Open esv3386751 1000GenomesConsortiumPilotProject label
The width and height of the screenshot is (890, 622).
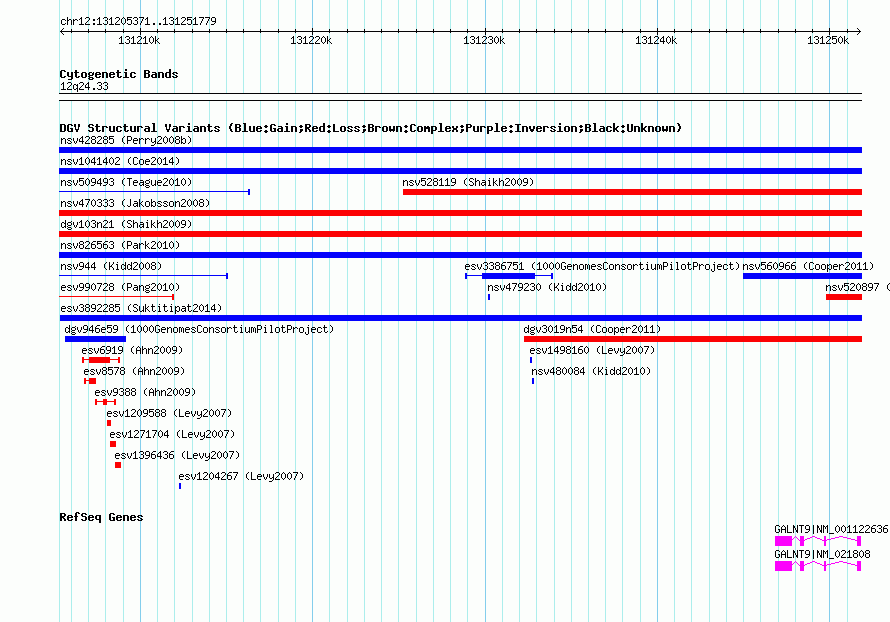coord(602,266)
